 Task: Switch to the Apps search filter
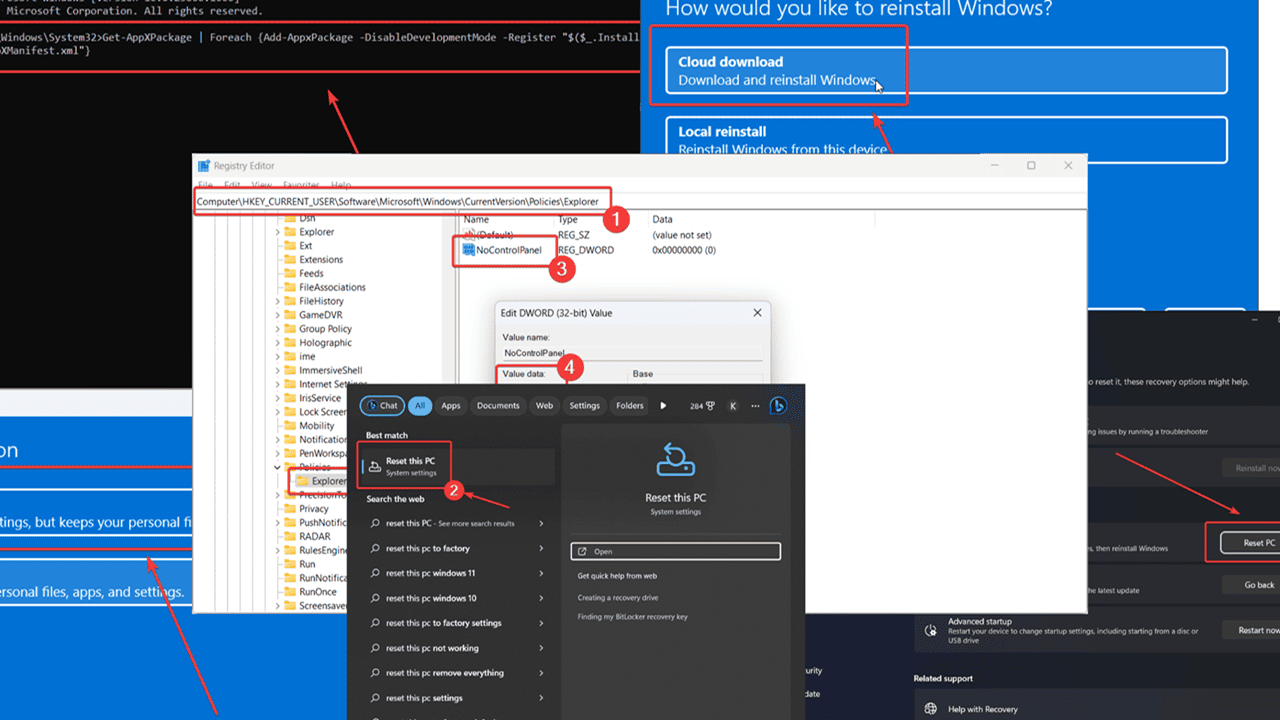click(x=451, y=406)
